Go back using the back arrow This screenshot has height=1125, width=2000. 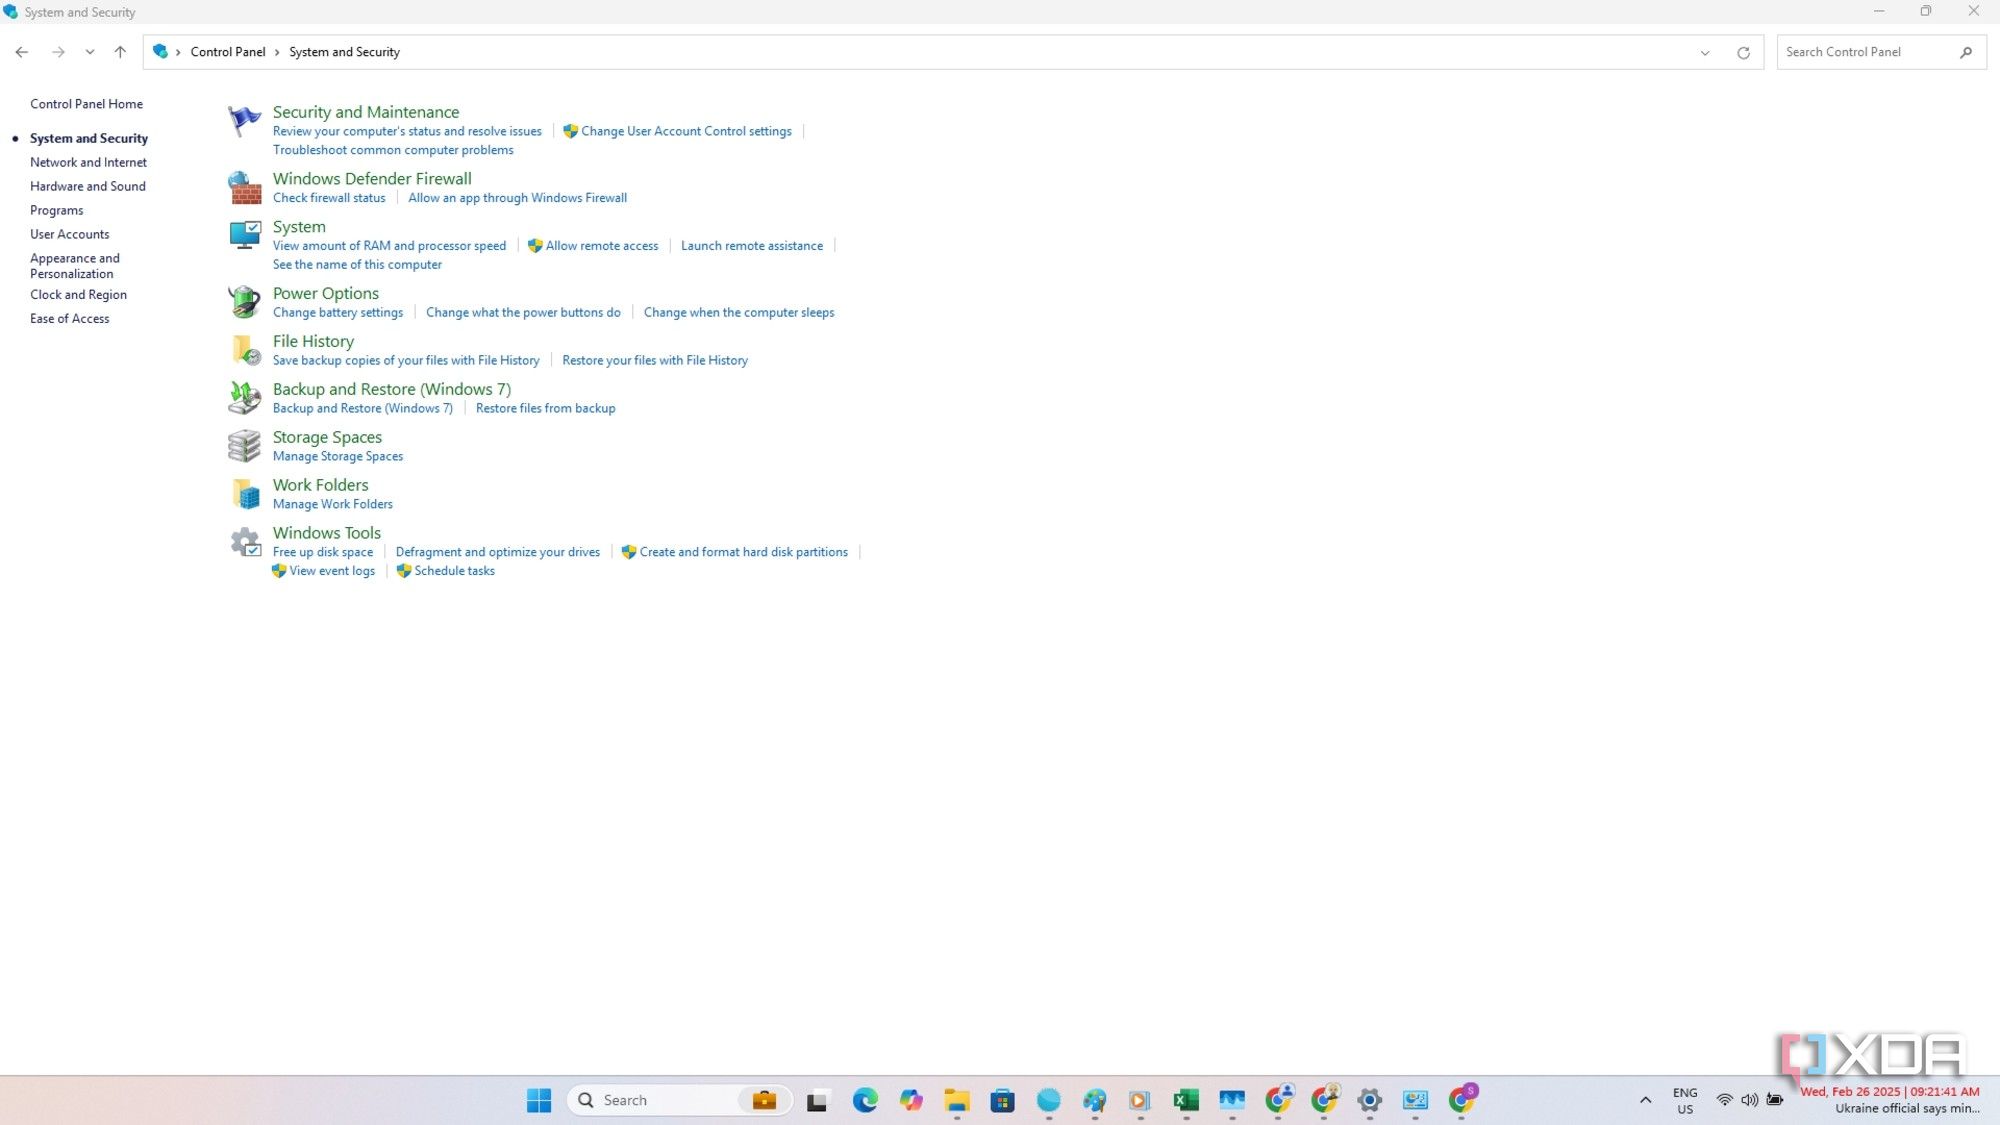(x=22, y=52)
